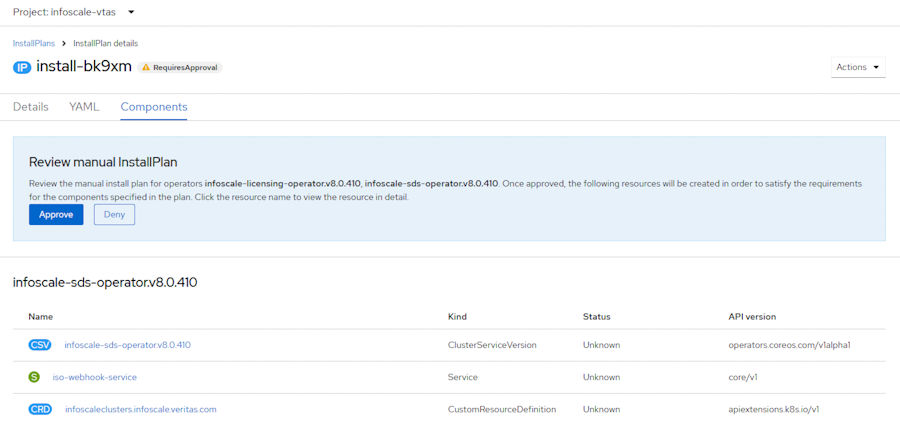The height and width of the screenshot is (422, 900).
Task: Click apiextensions.k8s.io/v1 API version cell
Action: coord(773,409)
